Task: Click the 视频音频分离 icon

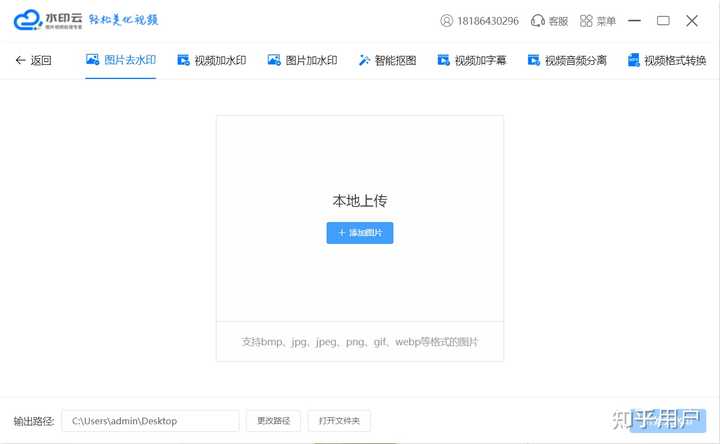Action: tap(534, 60)
